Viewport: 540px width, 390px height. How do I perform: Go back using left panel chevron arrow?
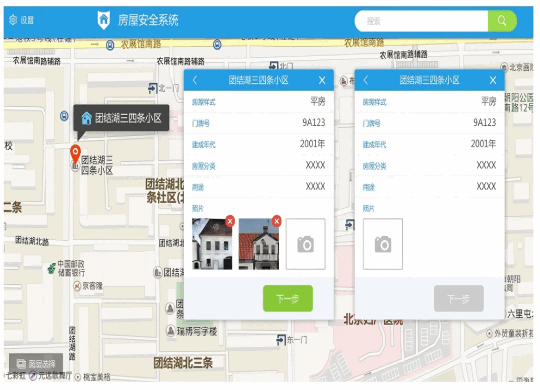[x=195, y=80]
